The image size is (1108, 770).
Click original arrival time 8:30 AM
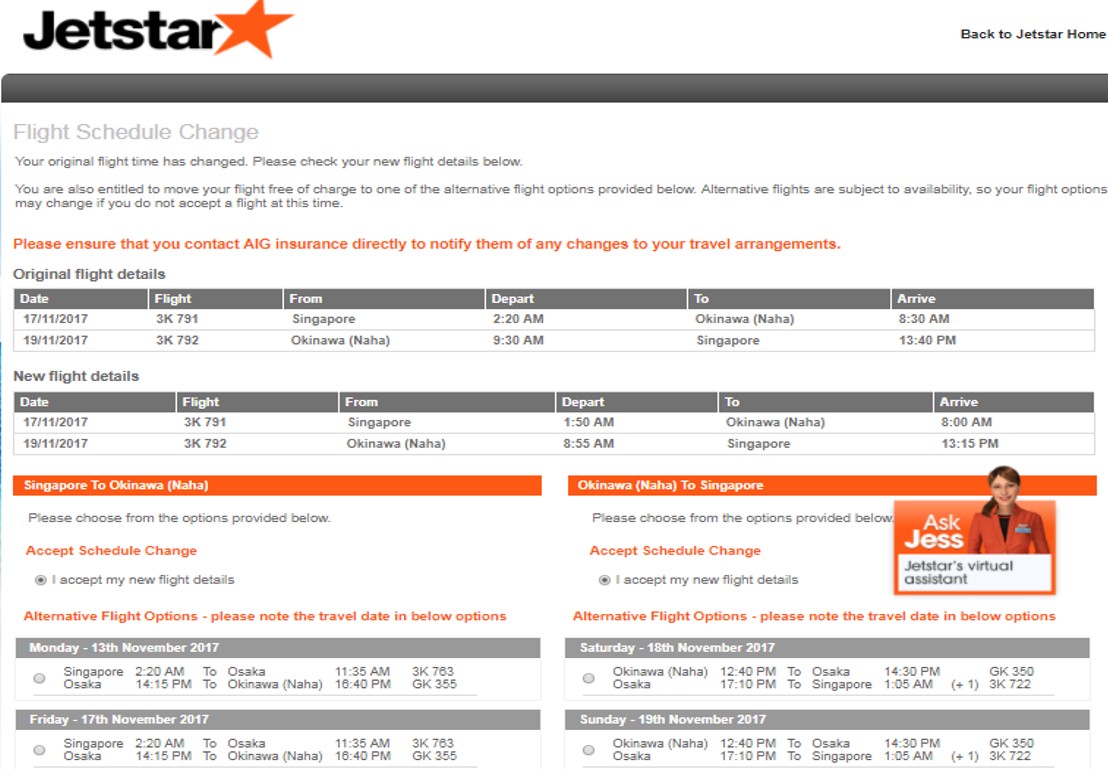pos(924,319)
